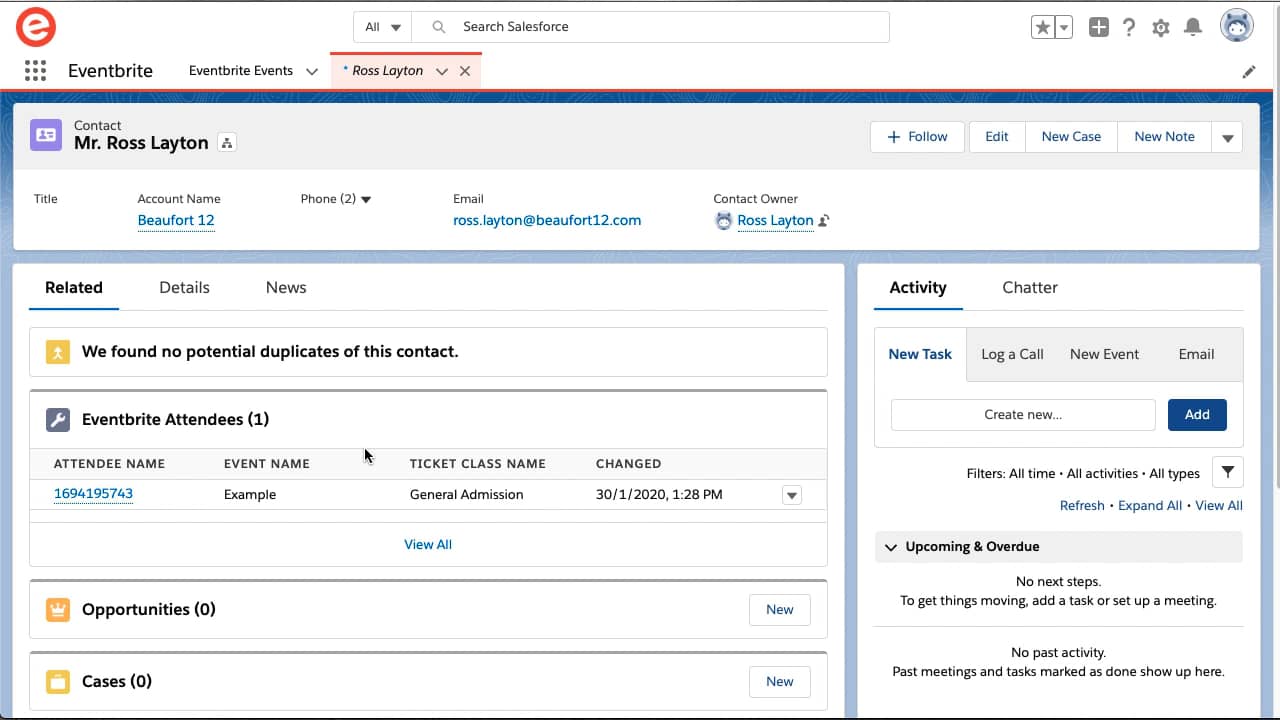The height and width of the screenshot is (720, 1280).
Task: Click the New Note button
Action: (1164, 137)
